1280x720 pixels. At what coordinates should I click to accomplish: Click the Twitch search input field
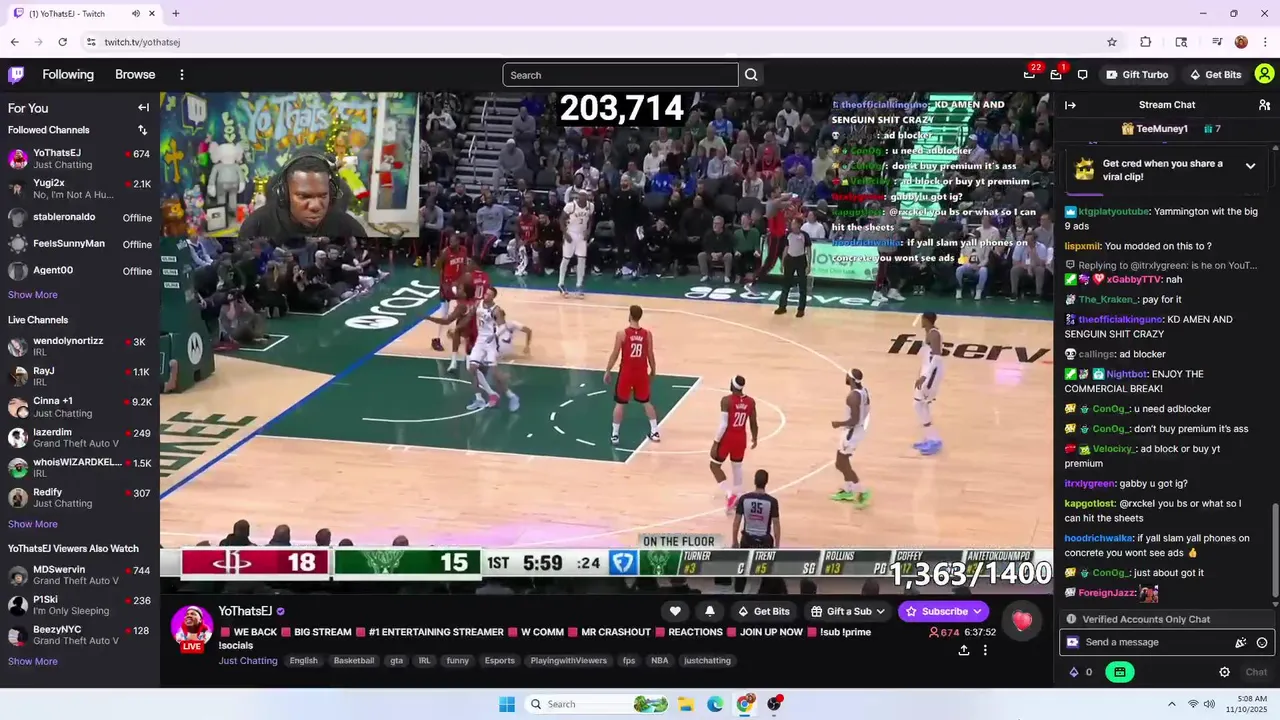click(620, 75)
